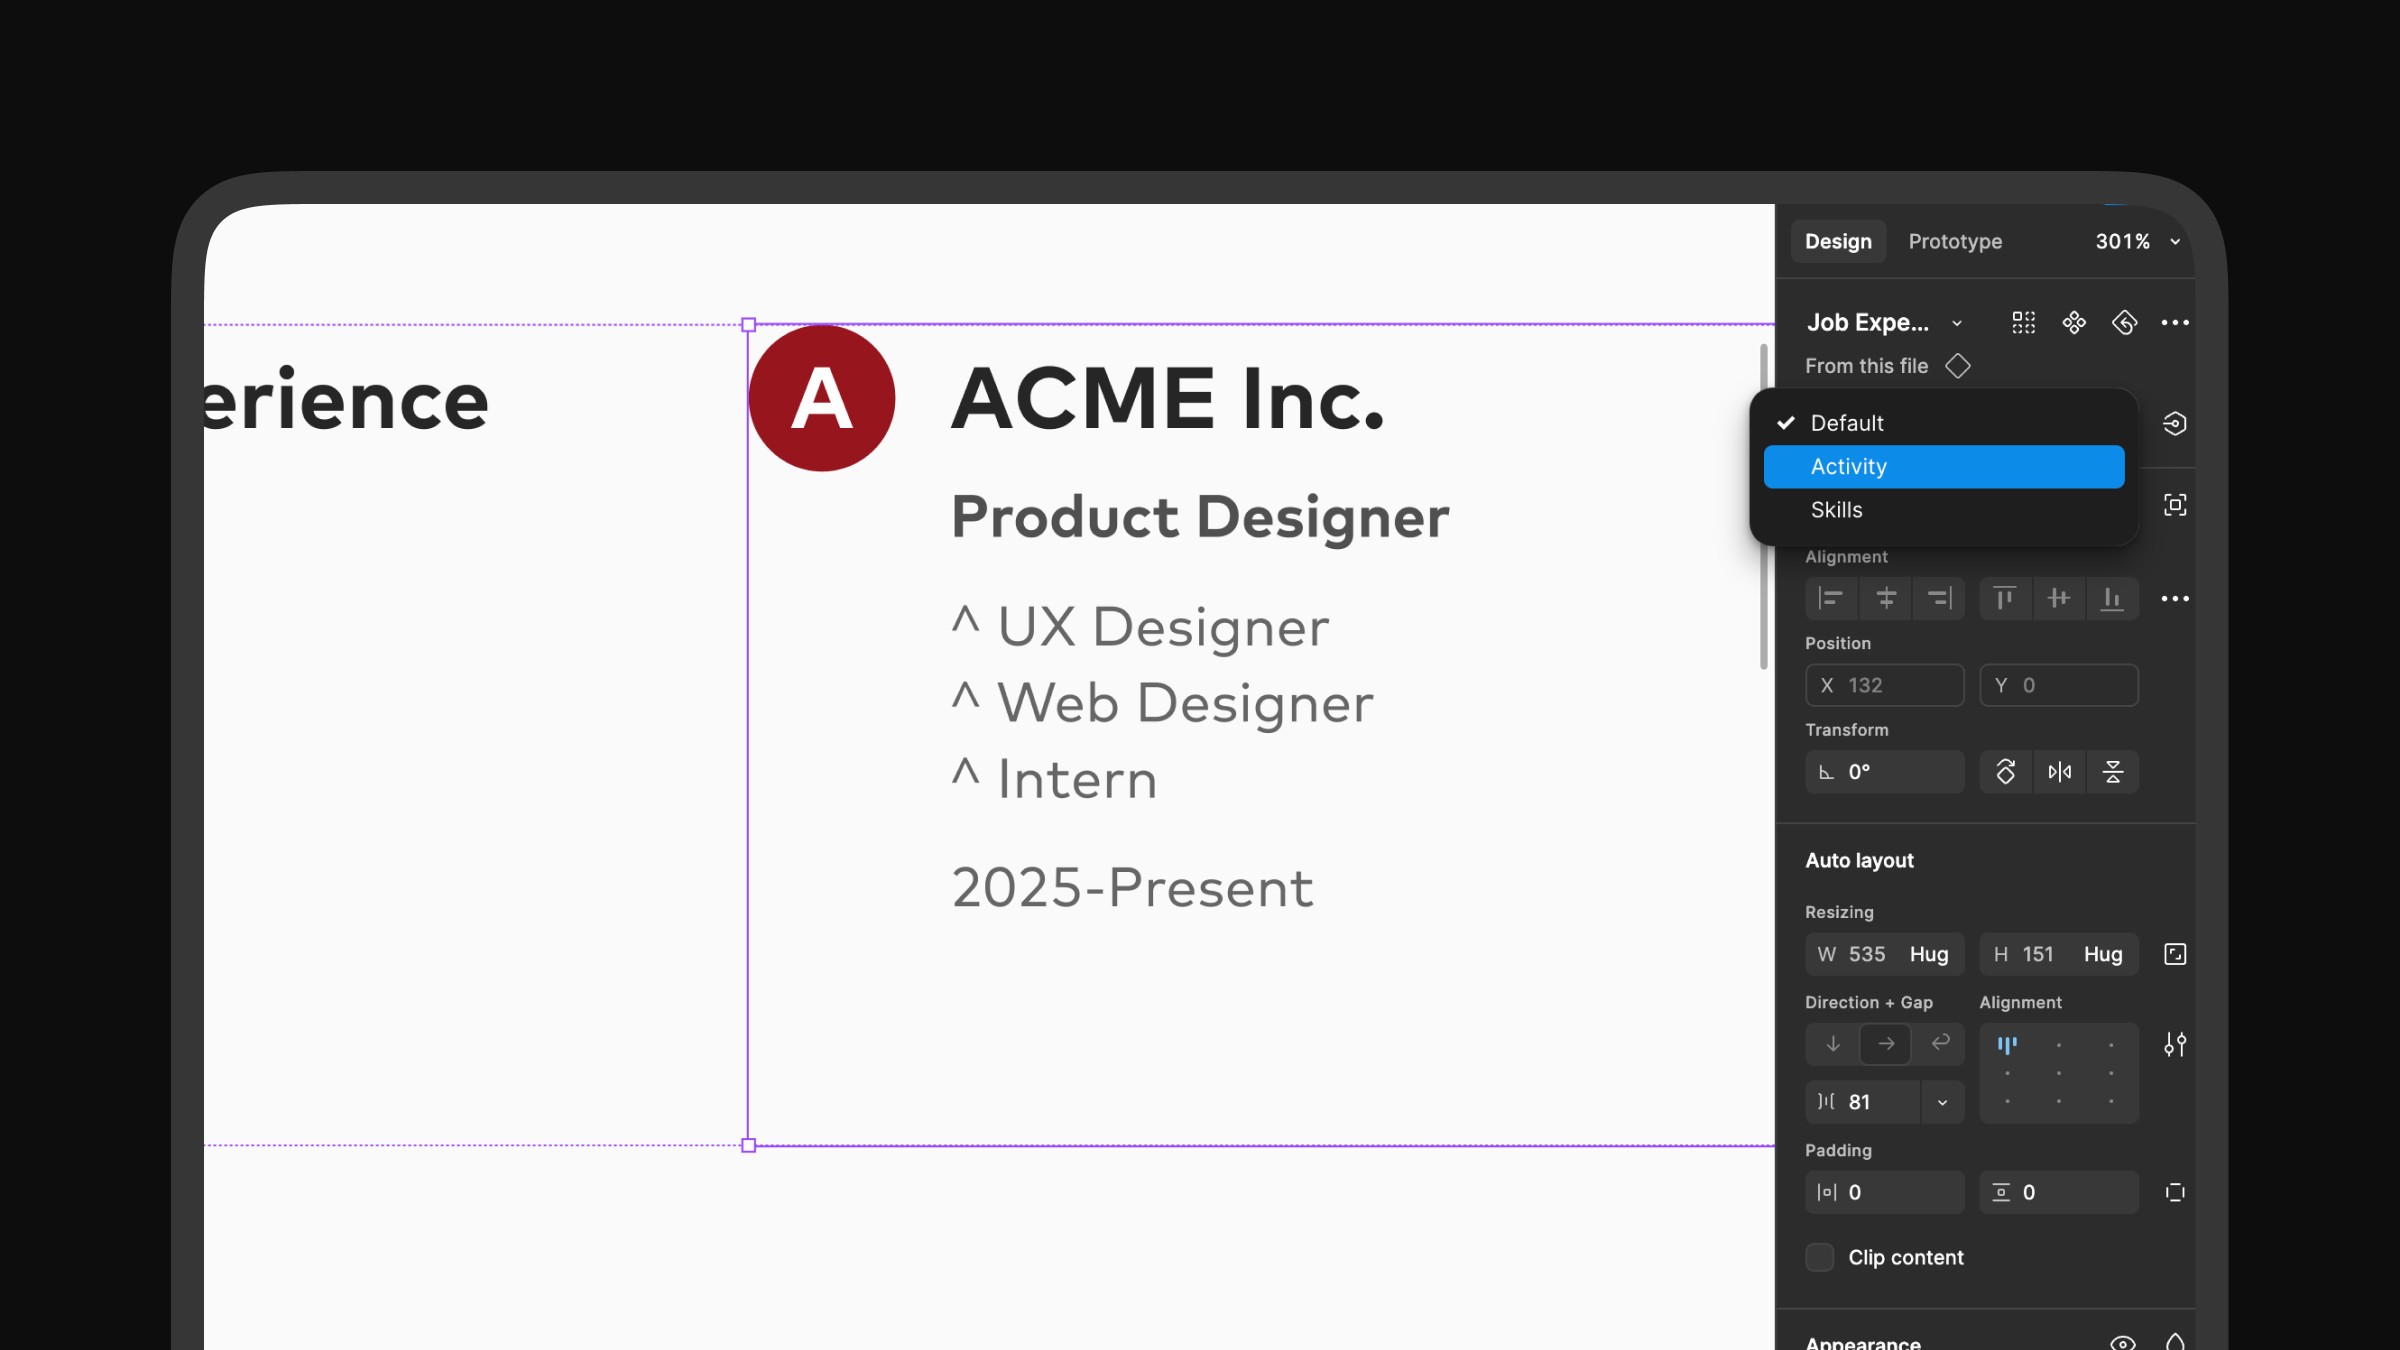Click the go to main component icon
The height and width of the screenshot is (1350, 2400).
tap(2074, 322)
